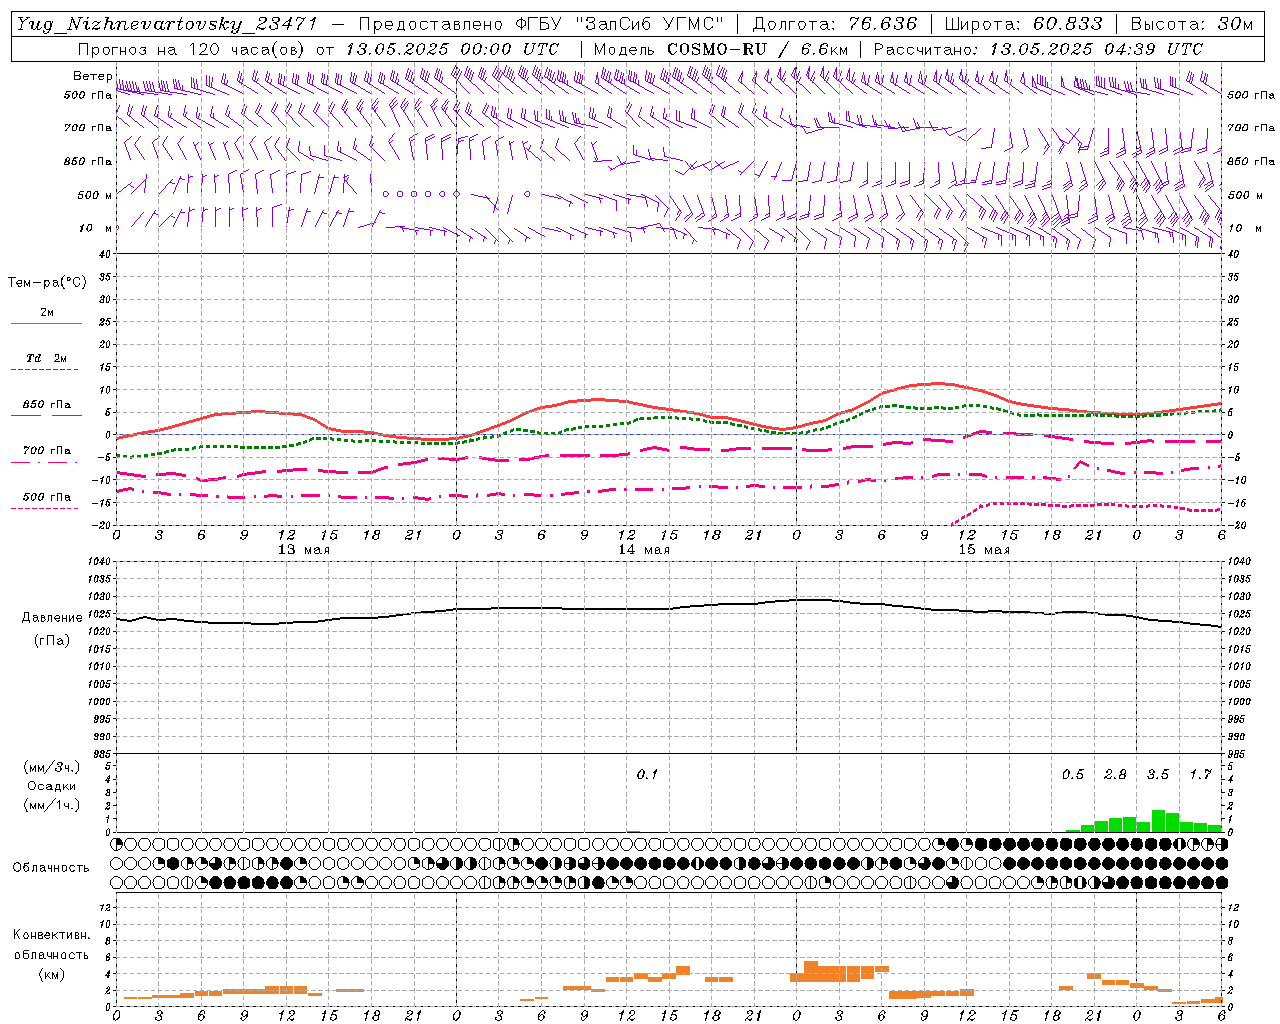Click the '(км)' unit under convective label
Screen dimensions: 1280x1024
coord(51,974)
